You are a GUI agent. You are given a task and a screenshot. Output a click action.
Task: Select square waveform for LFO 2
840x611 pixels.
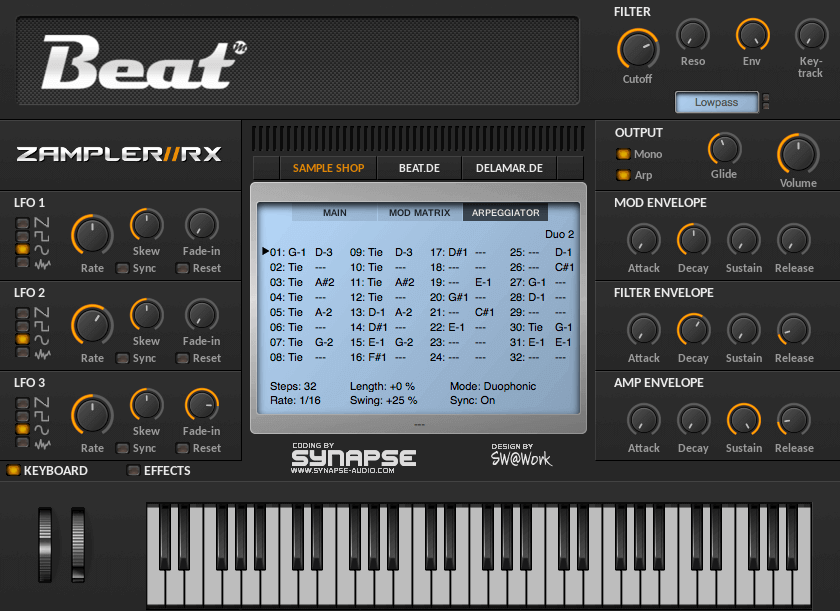pyautogui.click(x=22, y=326)
